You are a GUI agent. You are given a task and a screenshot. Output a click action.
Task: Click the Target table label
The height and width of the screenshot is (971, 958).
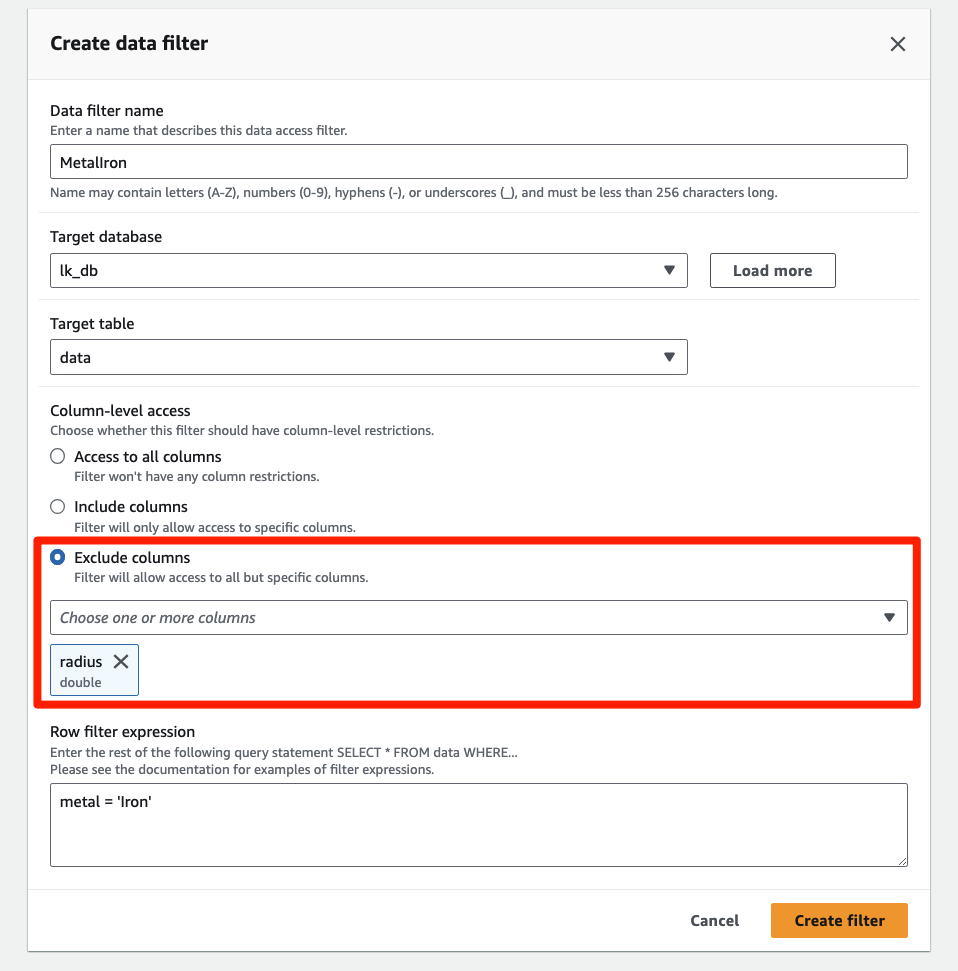[92, 324]
